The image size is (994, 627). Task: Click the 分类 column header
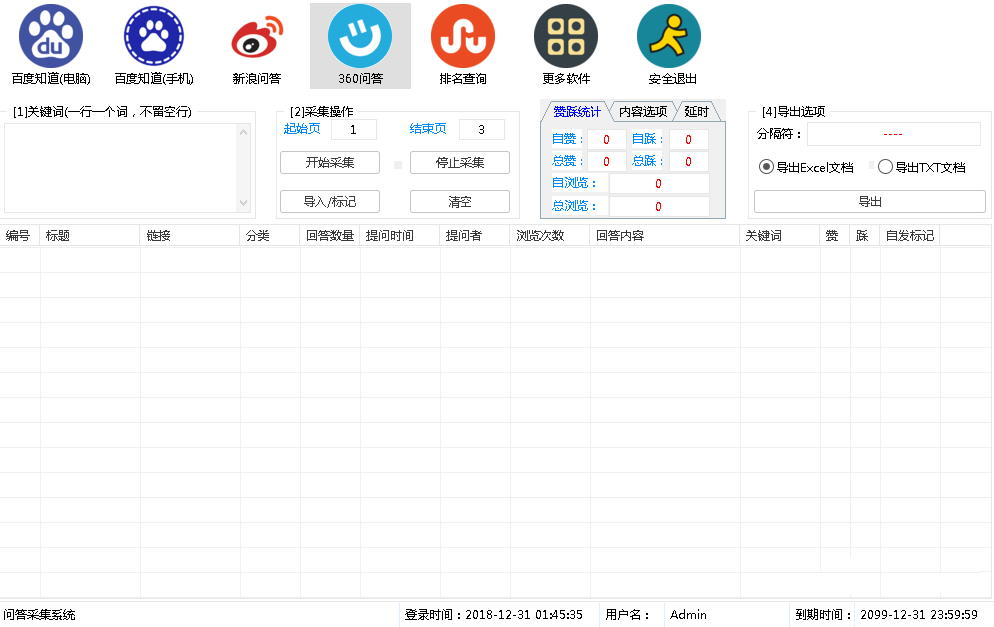tap(270, 236)
